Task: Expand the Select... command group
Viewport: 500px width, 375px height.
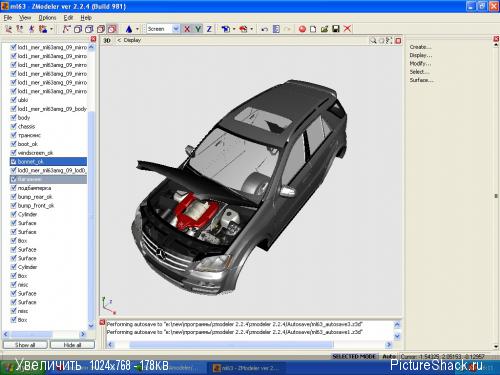Action: click(419, 72)
